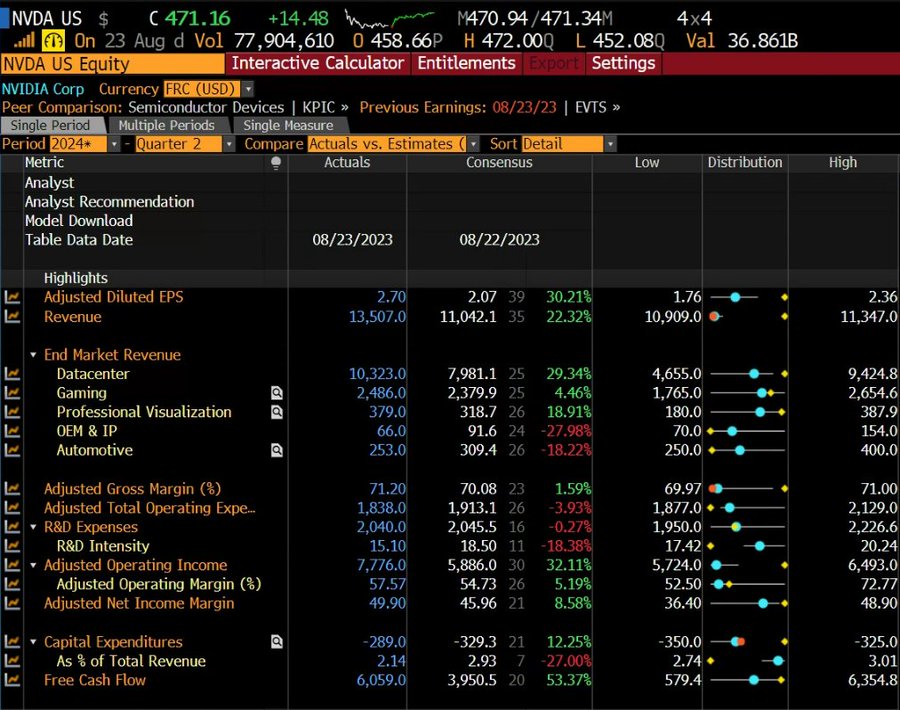Open the Entitlements menu
This screenshot has height=710, width=900.
467,63
